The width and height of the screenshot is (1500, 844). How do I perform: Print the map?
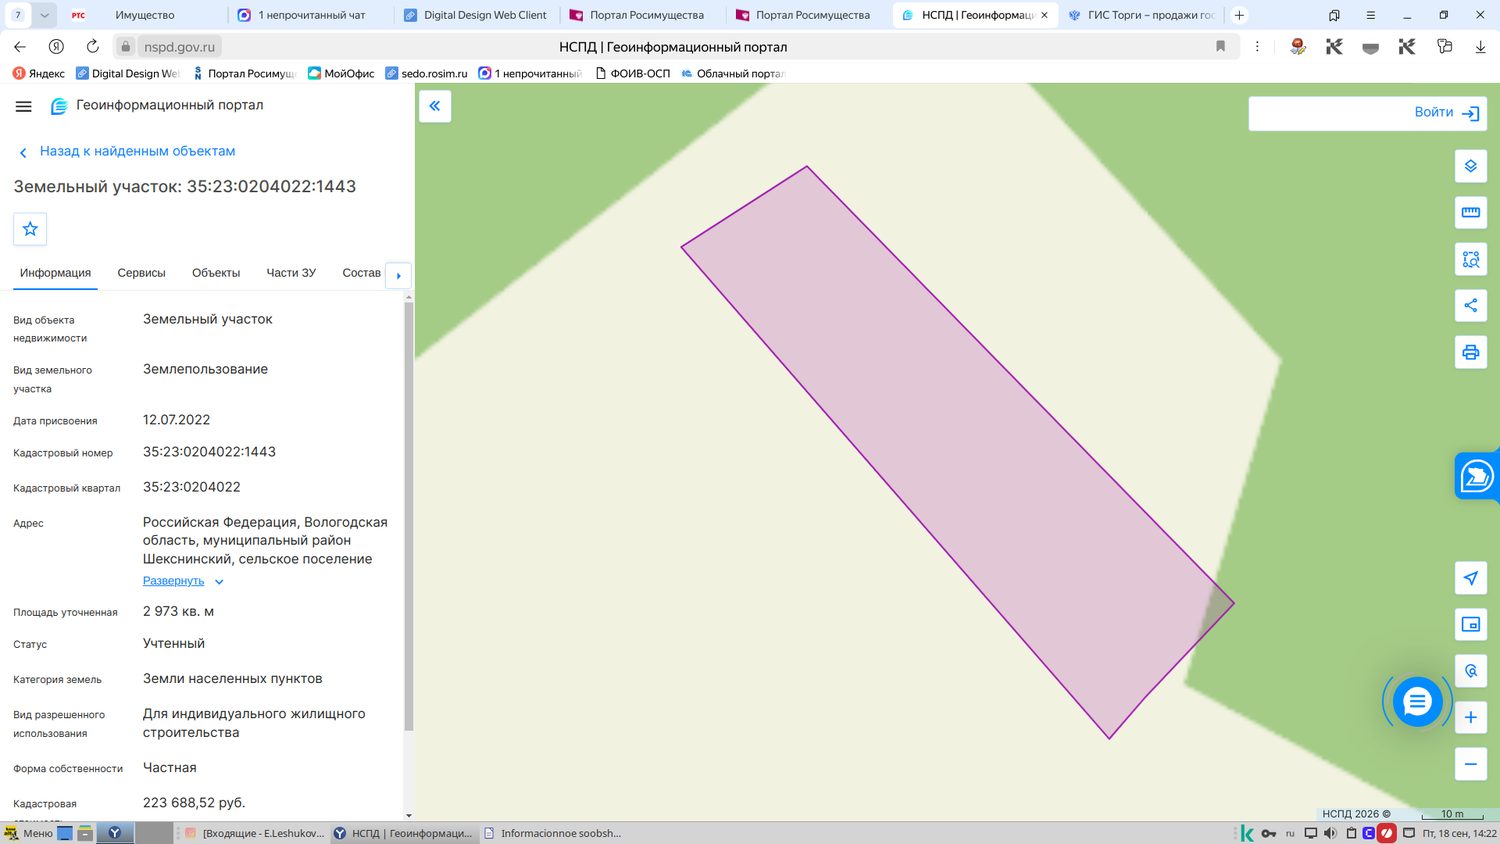coord(1470,352)
